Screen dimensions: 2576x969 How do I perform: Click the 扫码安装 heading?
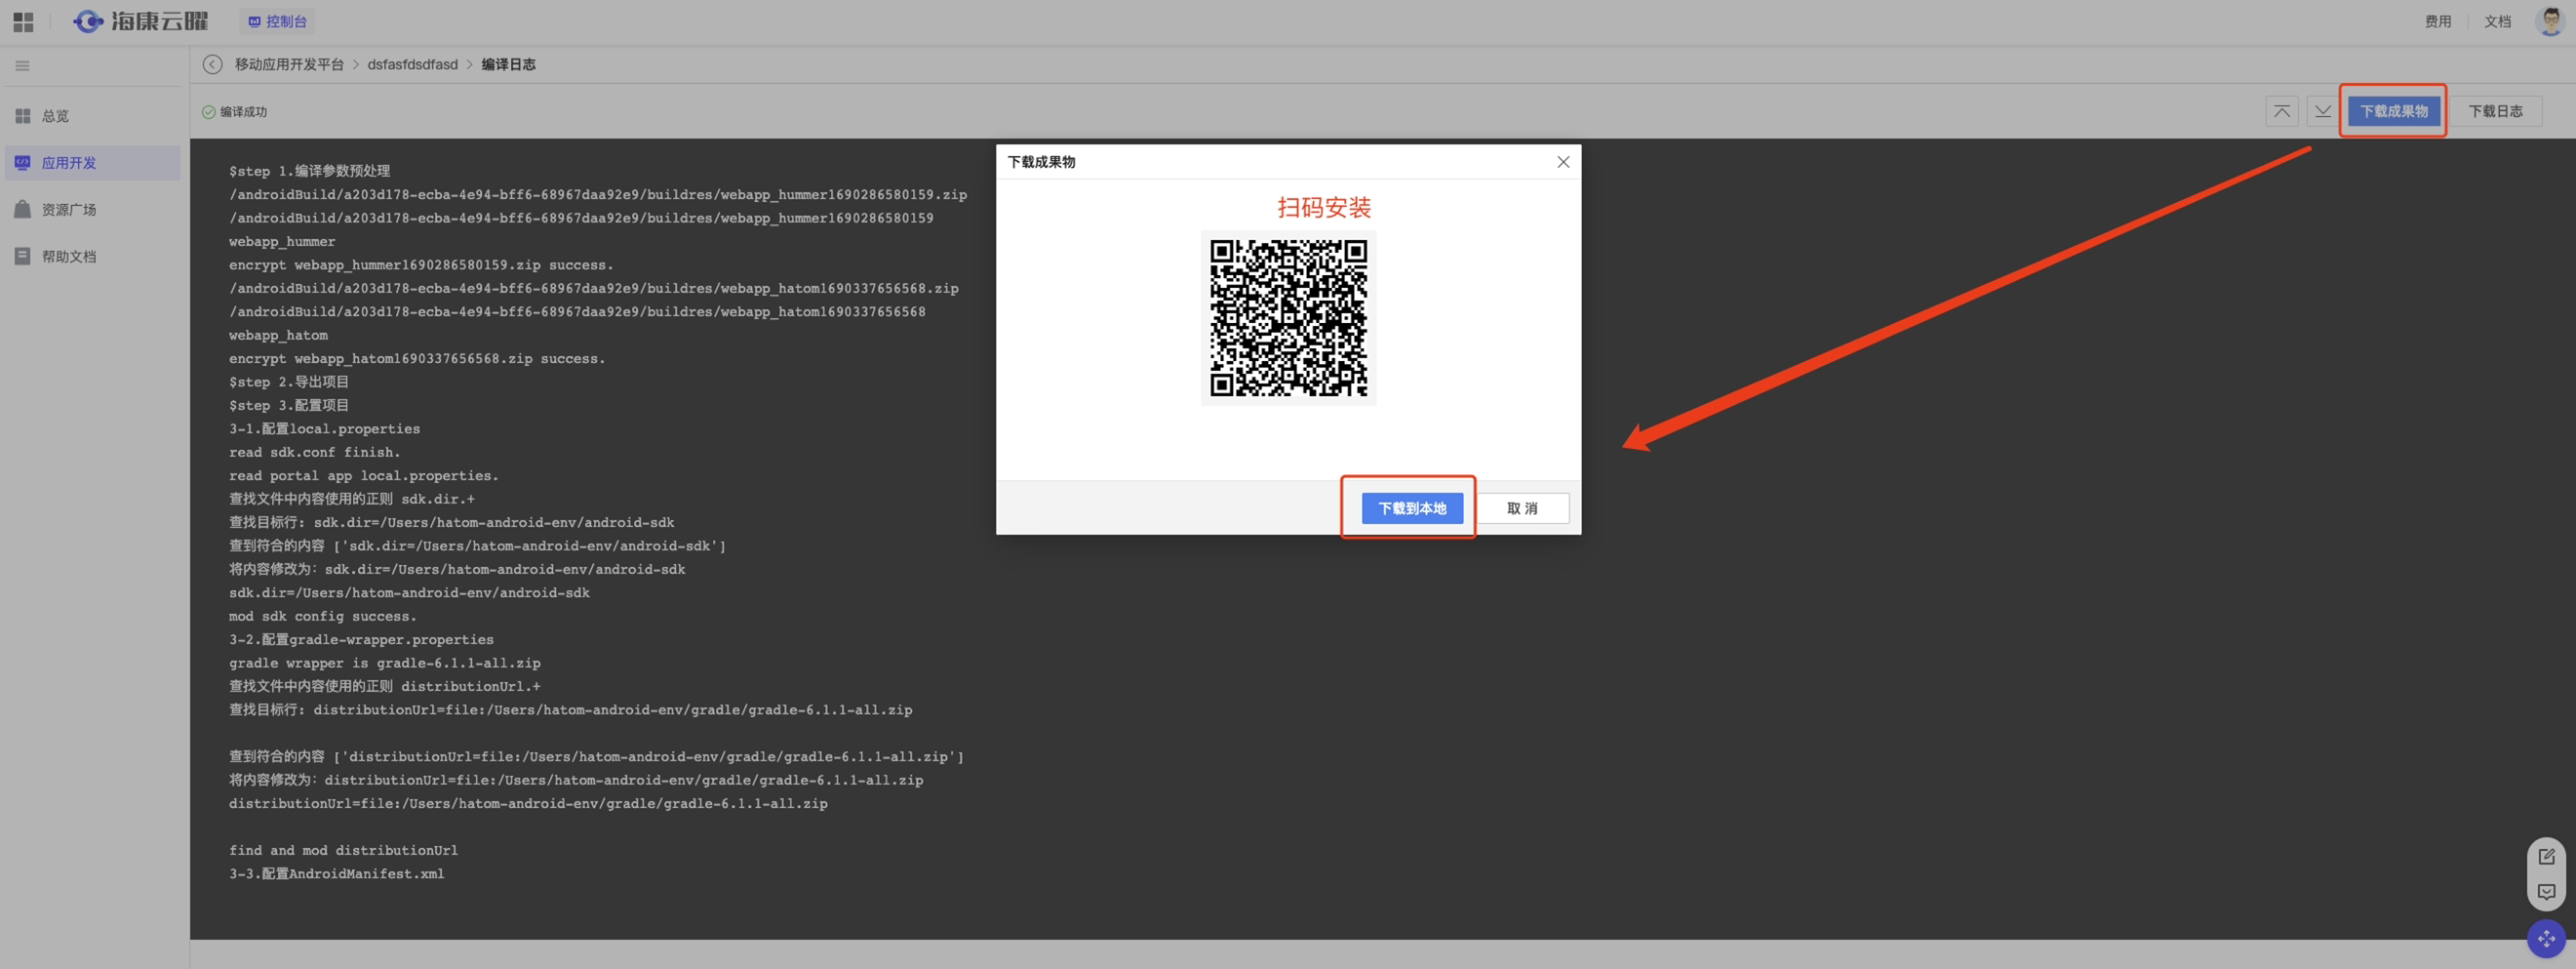tap(1323, 208)
